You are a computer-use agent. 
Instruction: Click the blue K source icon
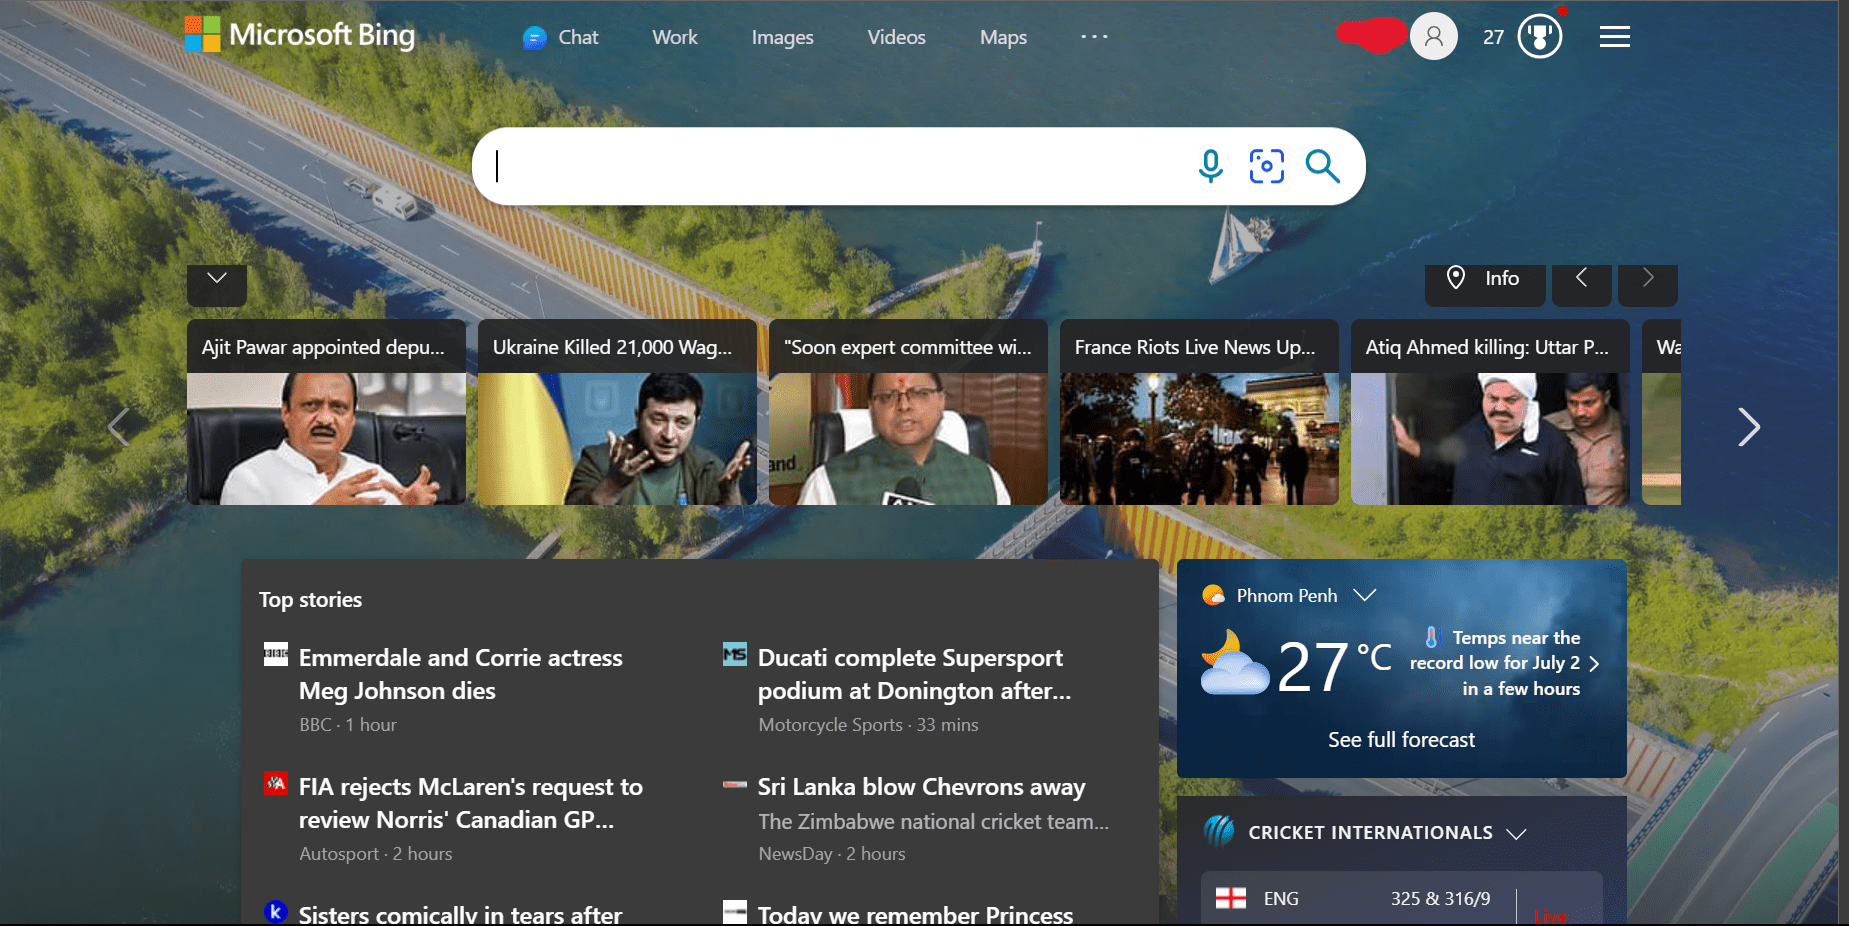(x=276, y=912)
